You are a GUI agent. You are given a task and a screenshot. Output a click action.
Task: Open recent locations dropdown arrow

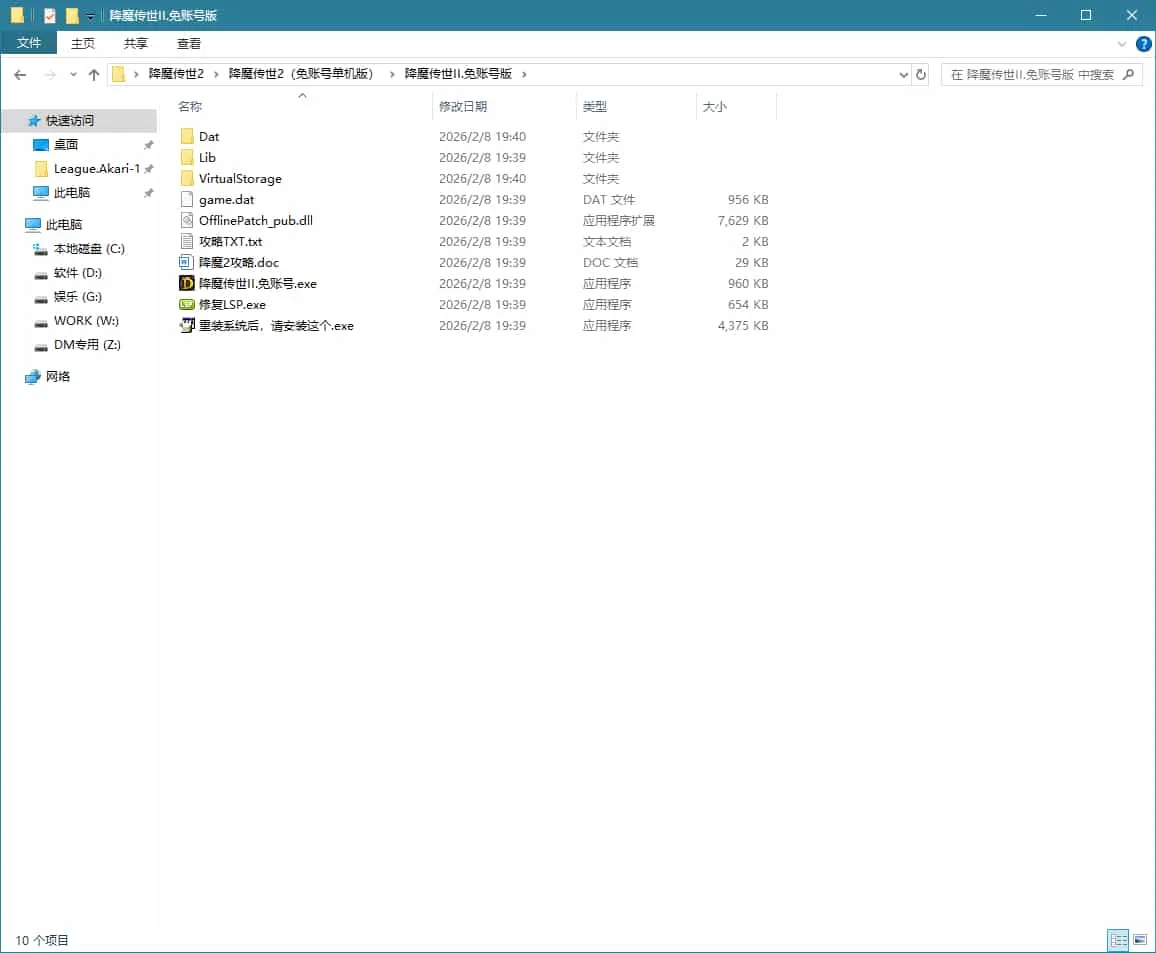[73, 74]
